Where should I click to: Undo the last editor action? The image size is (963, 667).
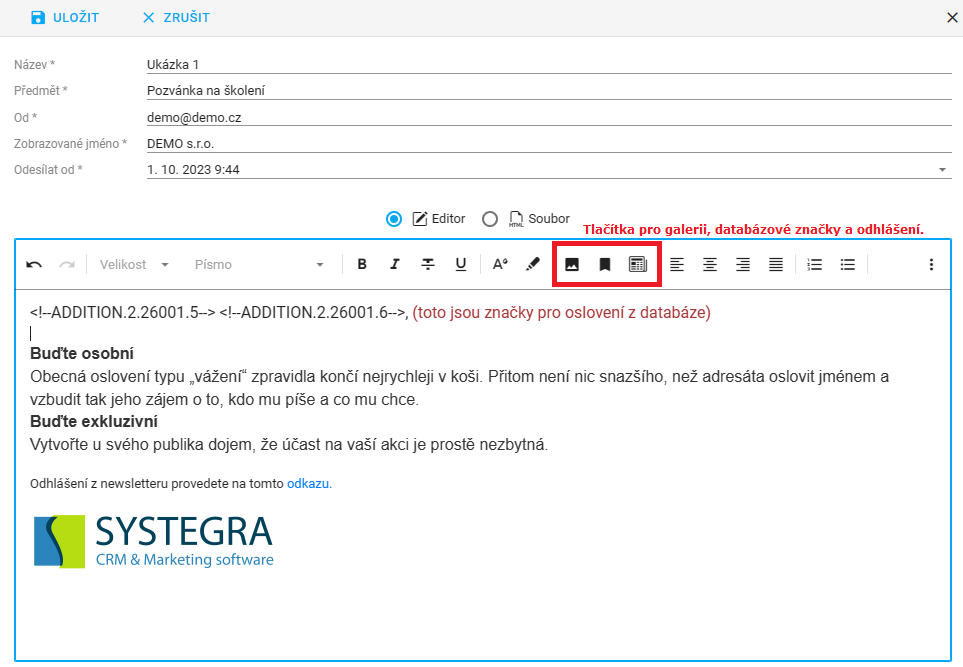(34, 265)
